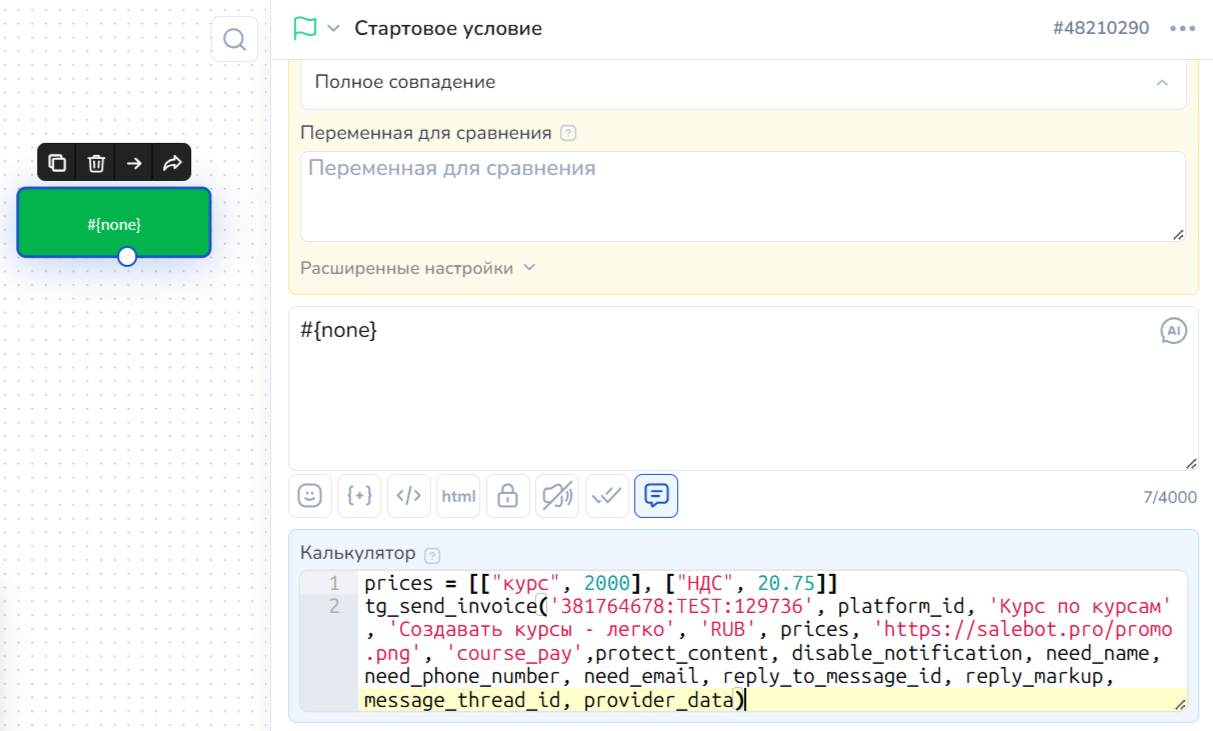The image size is (1213, 731).
Task: Click the curved share arrow in block toolbar
Action: coord(172,163)
